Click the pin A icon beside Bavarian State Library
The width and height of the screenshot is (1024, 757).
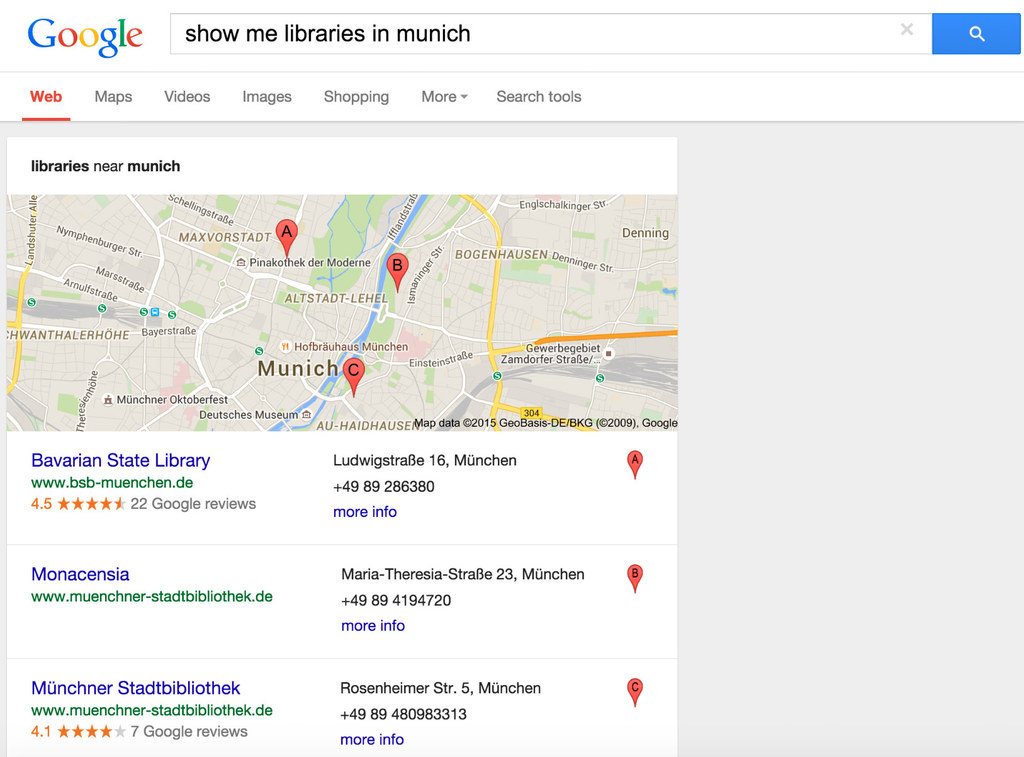(x=635, y=464)
